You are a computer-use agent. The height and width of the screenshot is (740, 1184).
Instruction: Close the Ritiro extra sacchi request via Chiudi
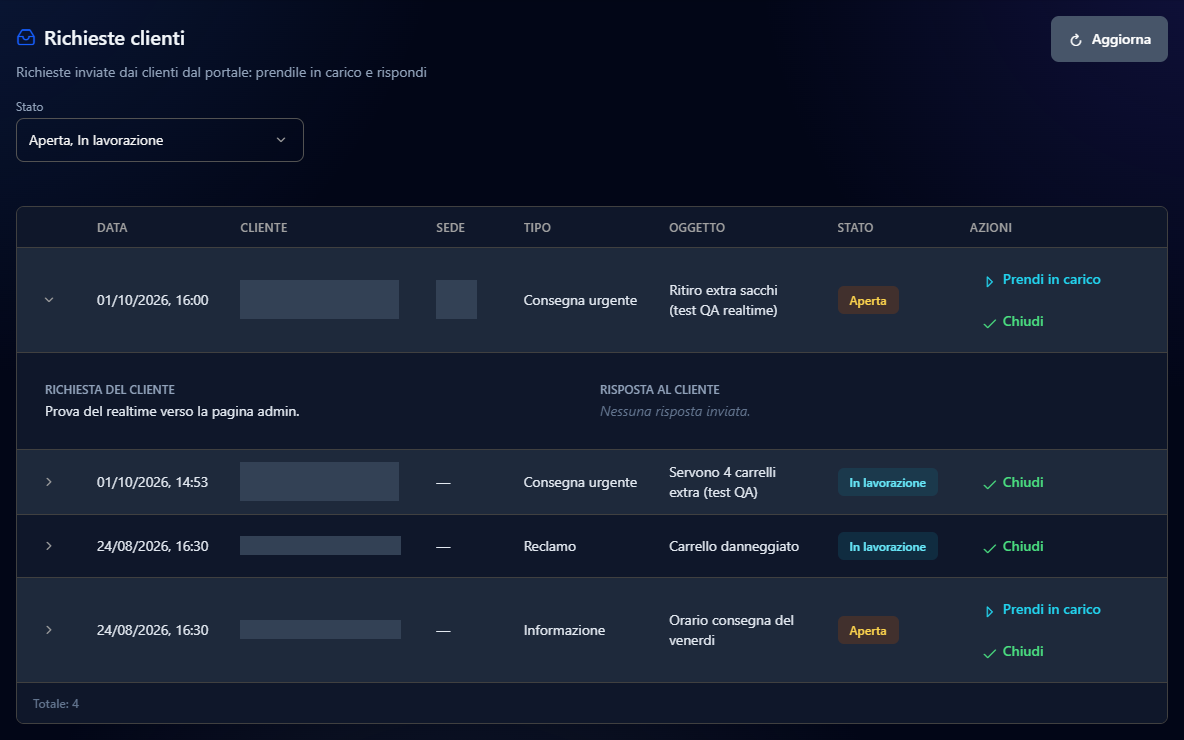[x=1013, y=322]
